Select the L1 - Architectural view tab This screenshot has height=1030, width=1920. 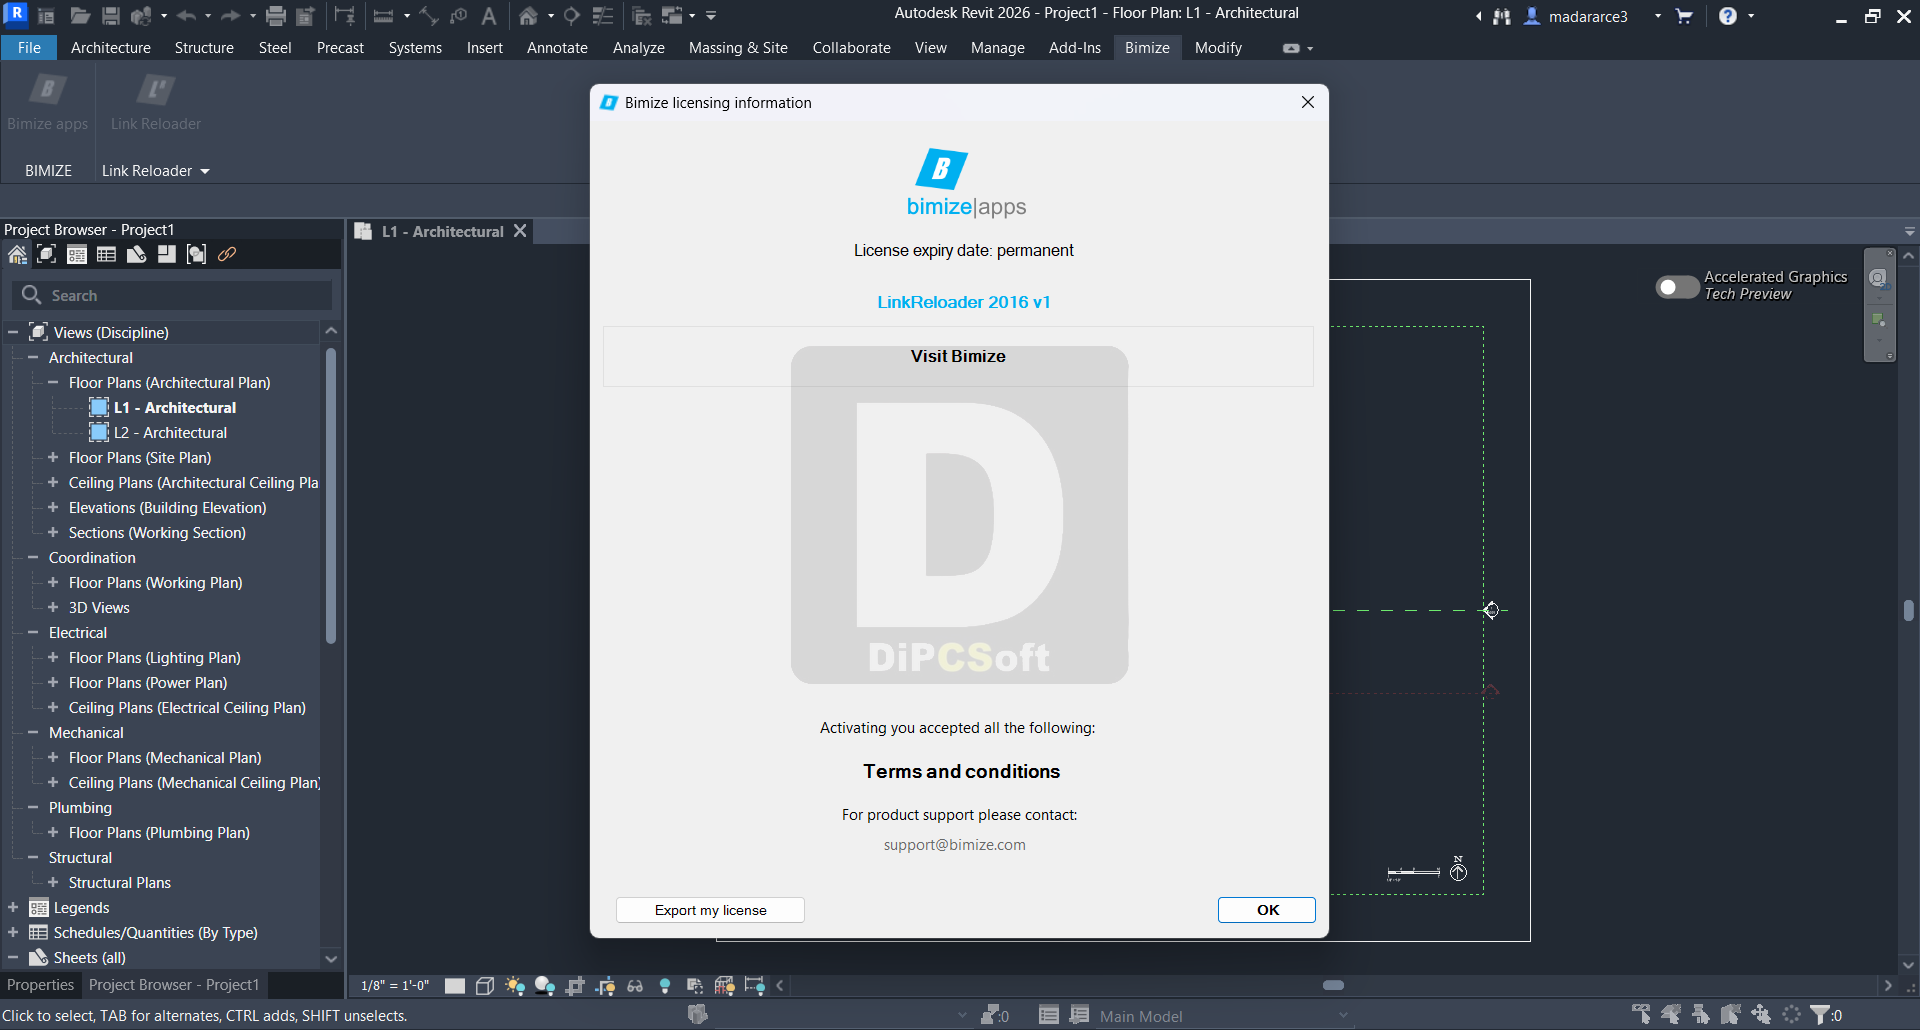(x=443, y=232)
